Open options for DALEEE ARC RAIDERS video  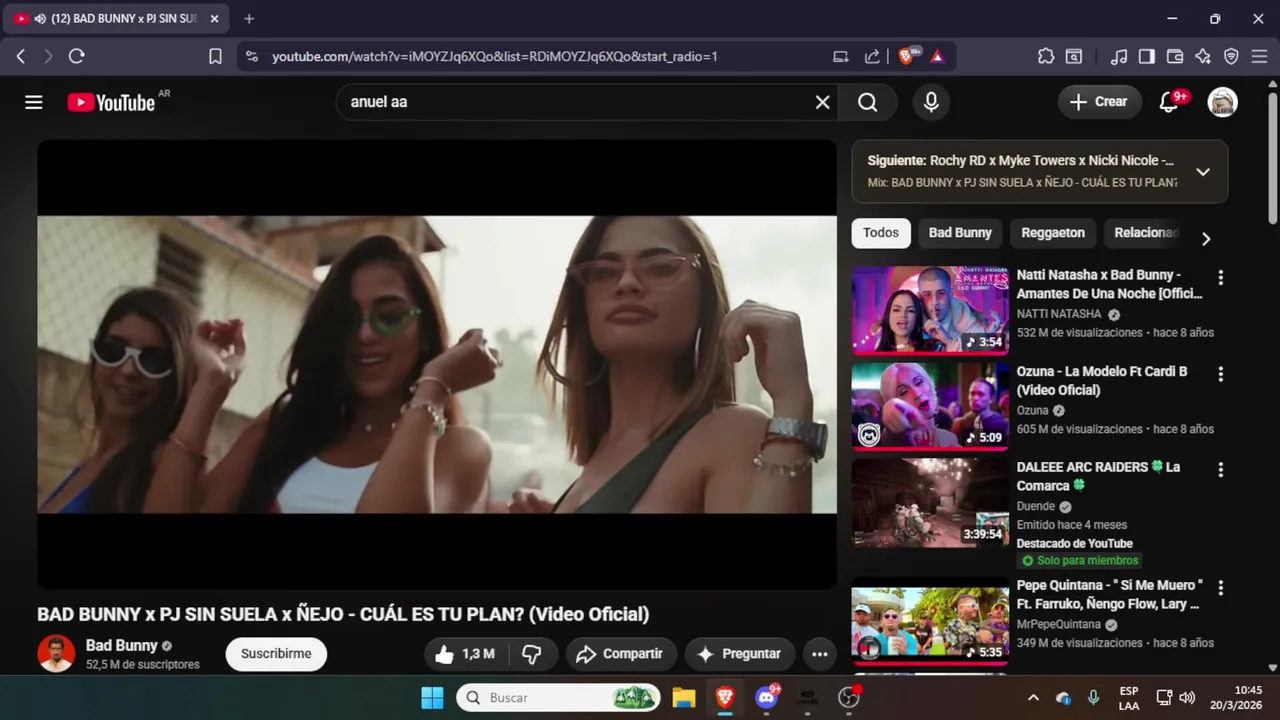1220,470
